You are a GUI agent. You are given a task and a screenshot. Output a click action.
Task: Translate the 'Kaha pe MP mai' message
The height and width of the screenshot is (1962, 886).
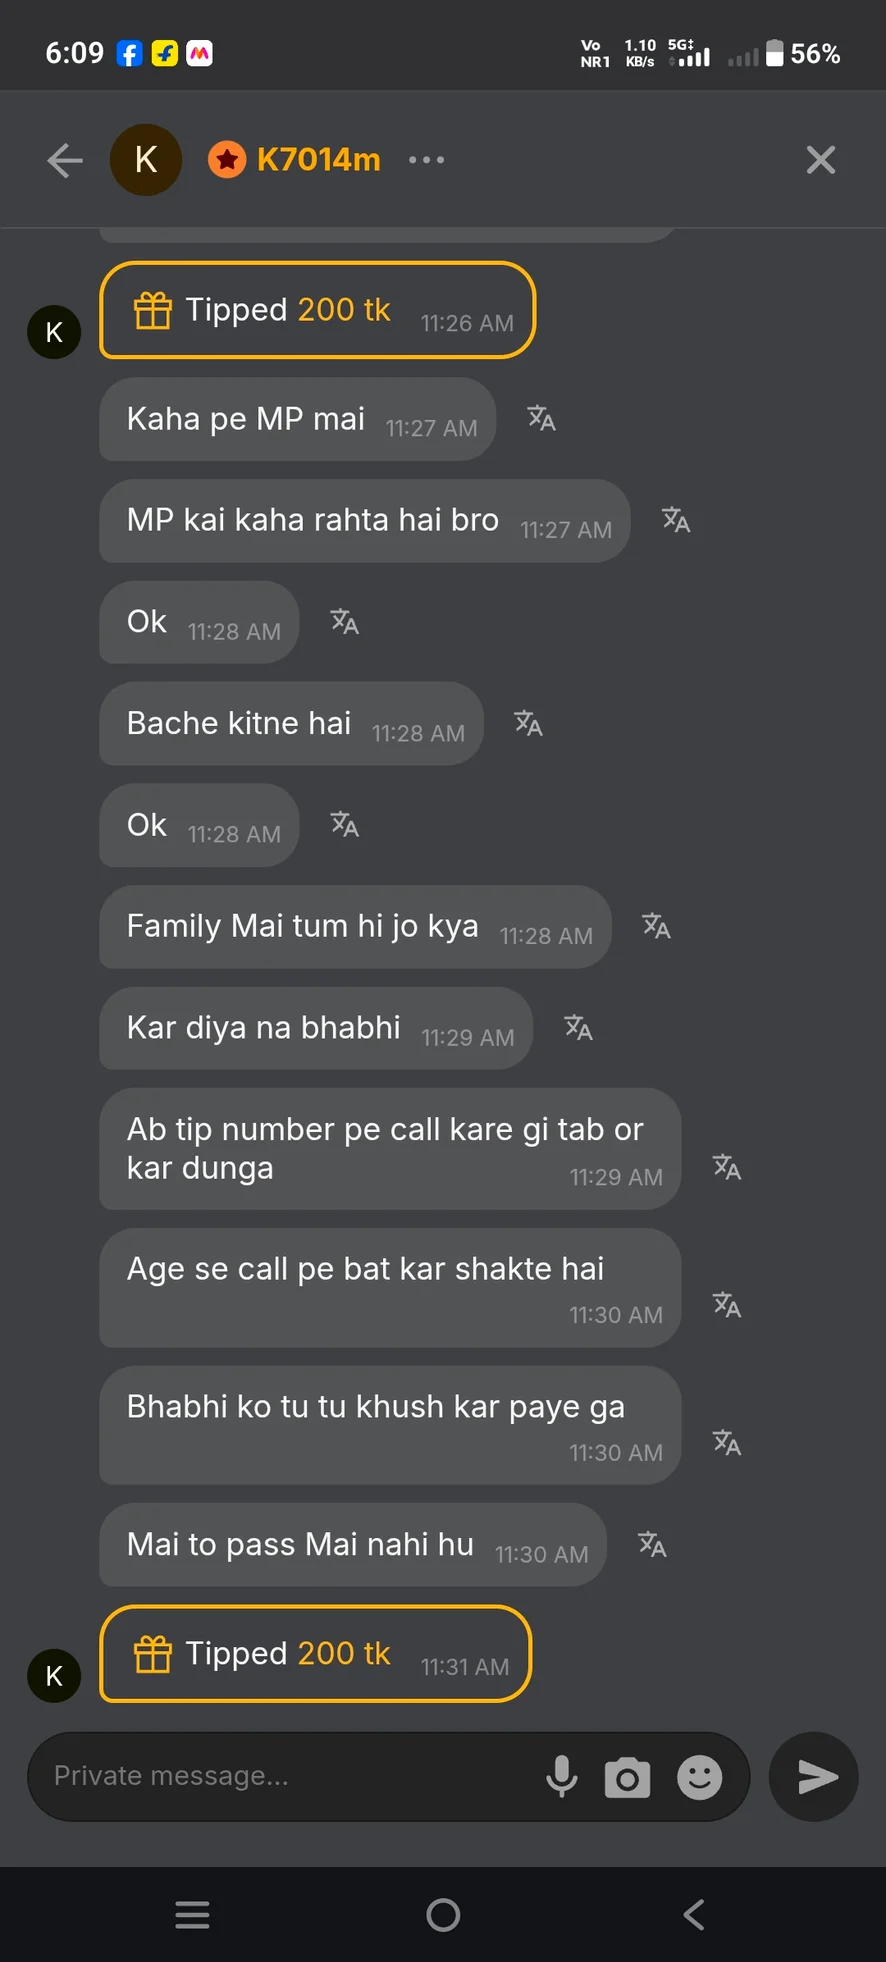tap(542, 418)
